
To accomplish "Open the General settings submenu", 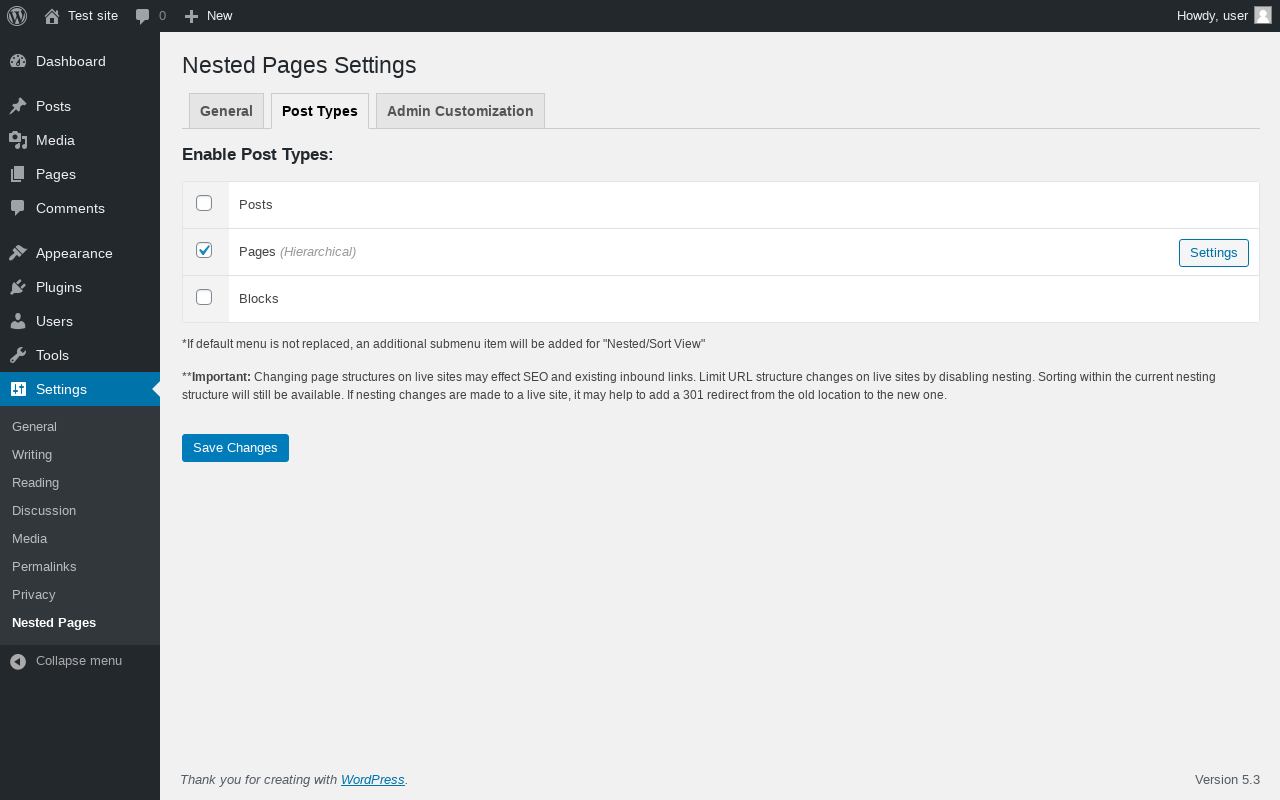I will [x=34, y=427].
